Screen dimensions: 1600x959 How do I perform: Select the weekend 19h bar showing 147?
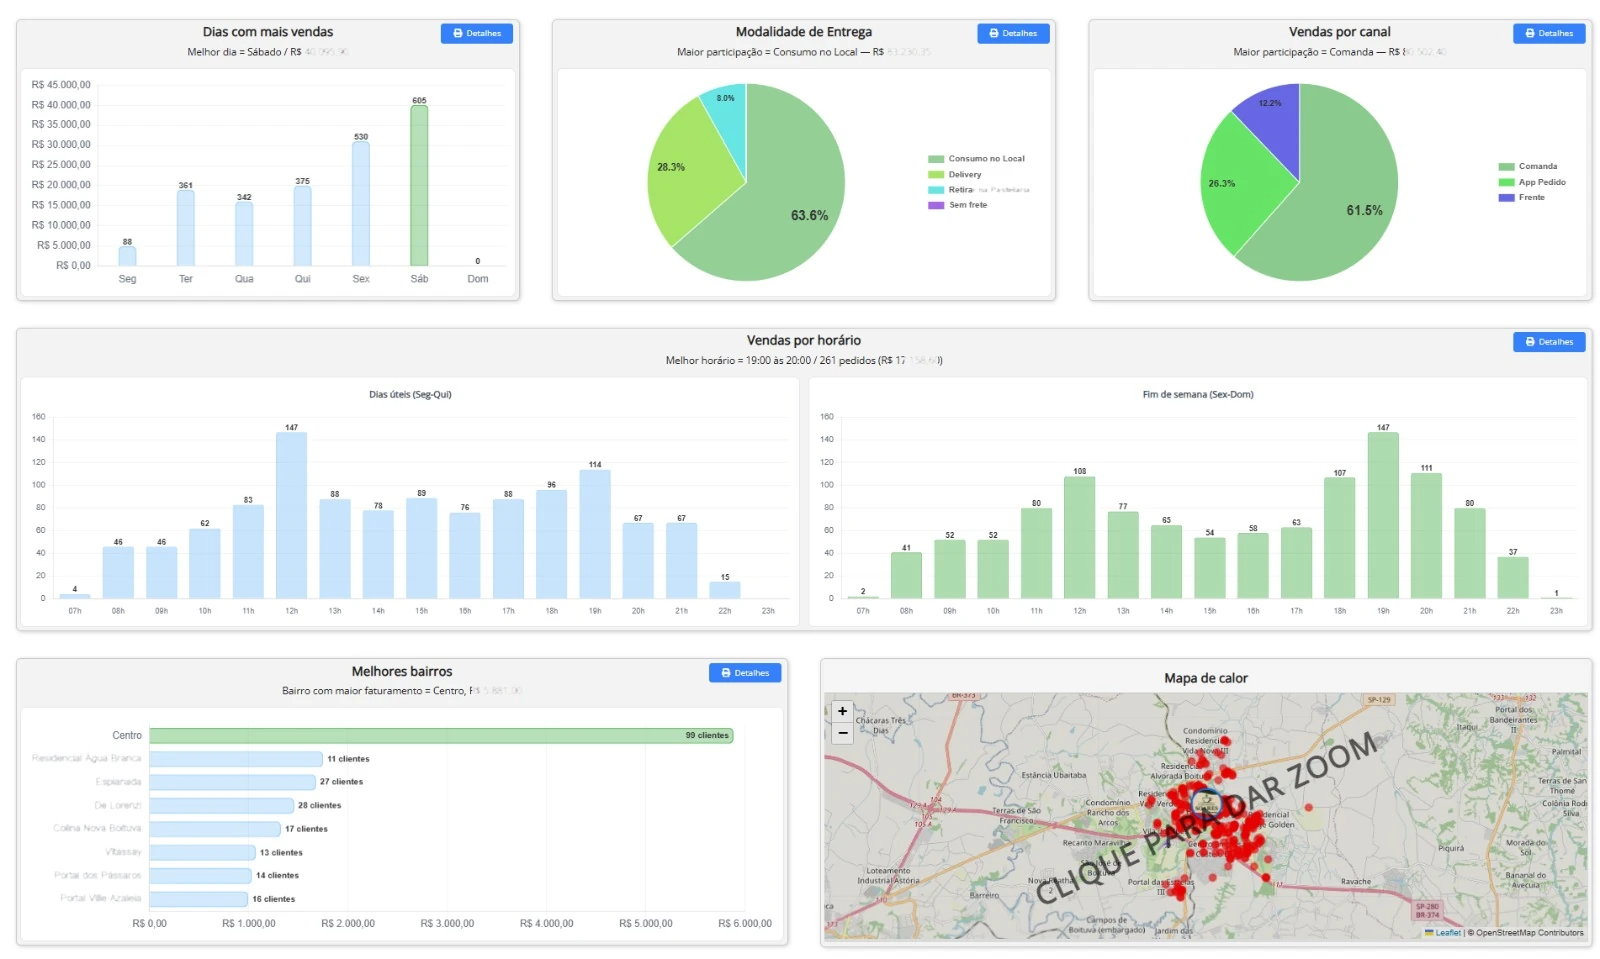[1383, 516]
